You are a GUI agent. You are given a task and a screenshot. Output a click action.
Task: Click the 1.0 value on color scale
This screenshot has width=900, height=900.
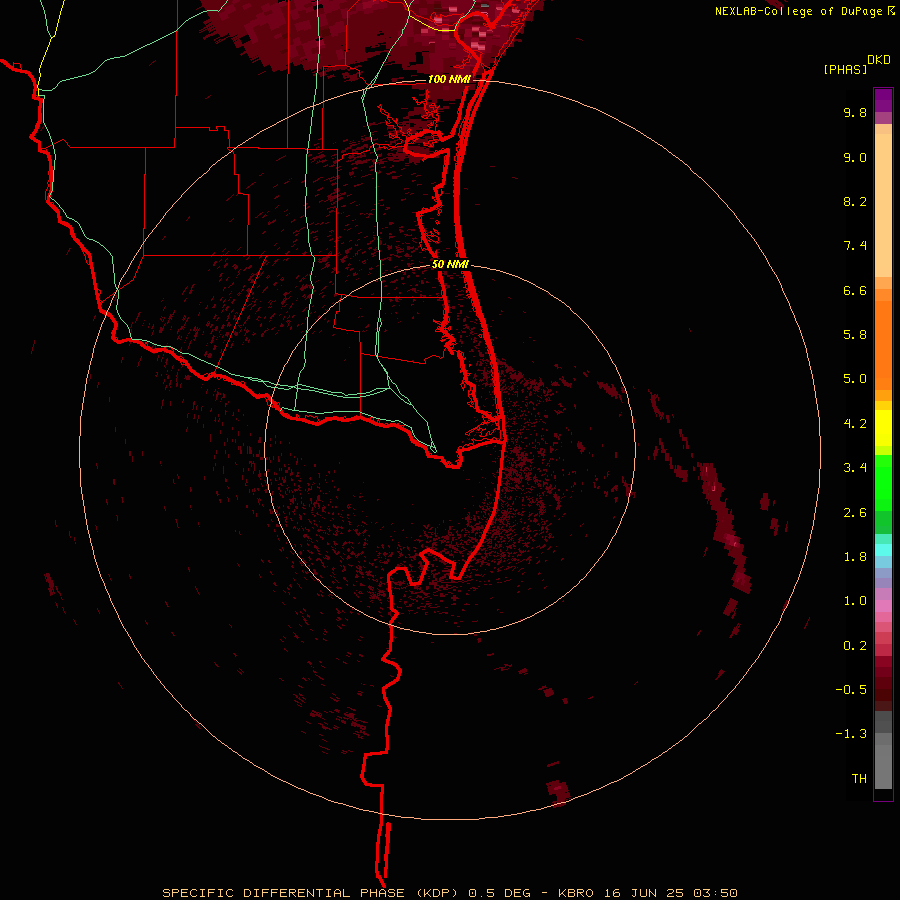click(855, 601)
